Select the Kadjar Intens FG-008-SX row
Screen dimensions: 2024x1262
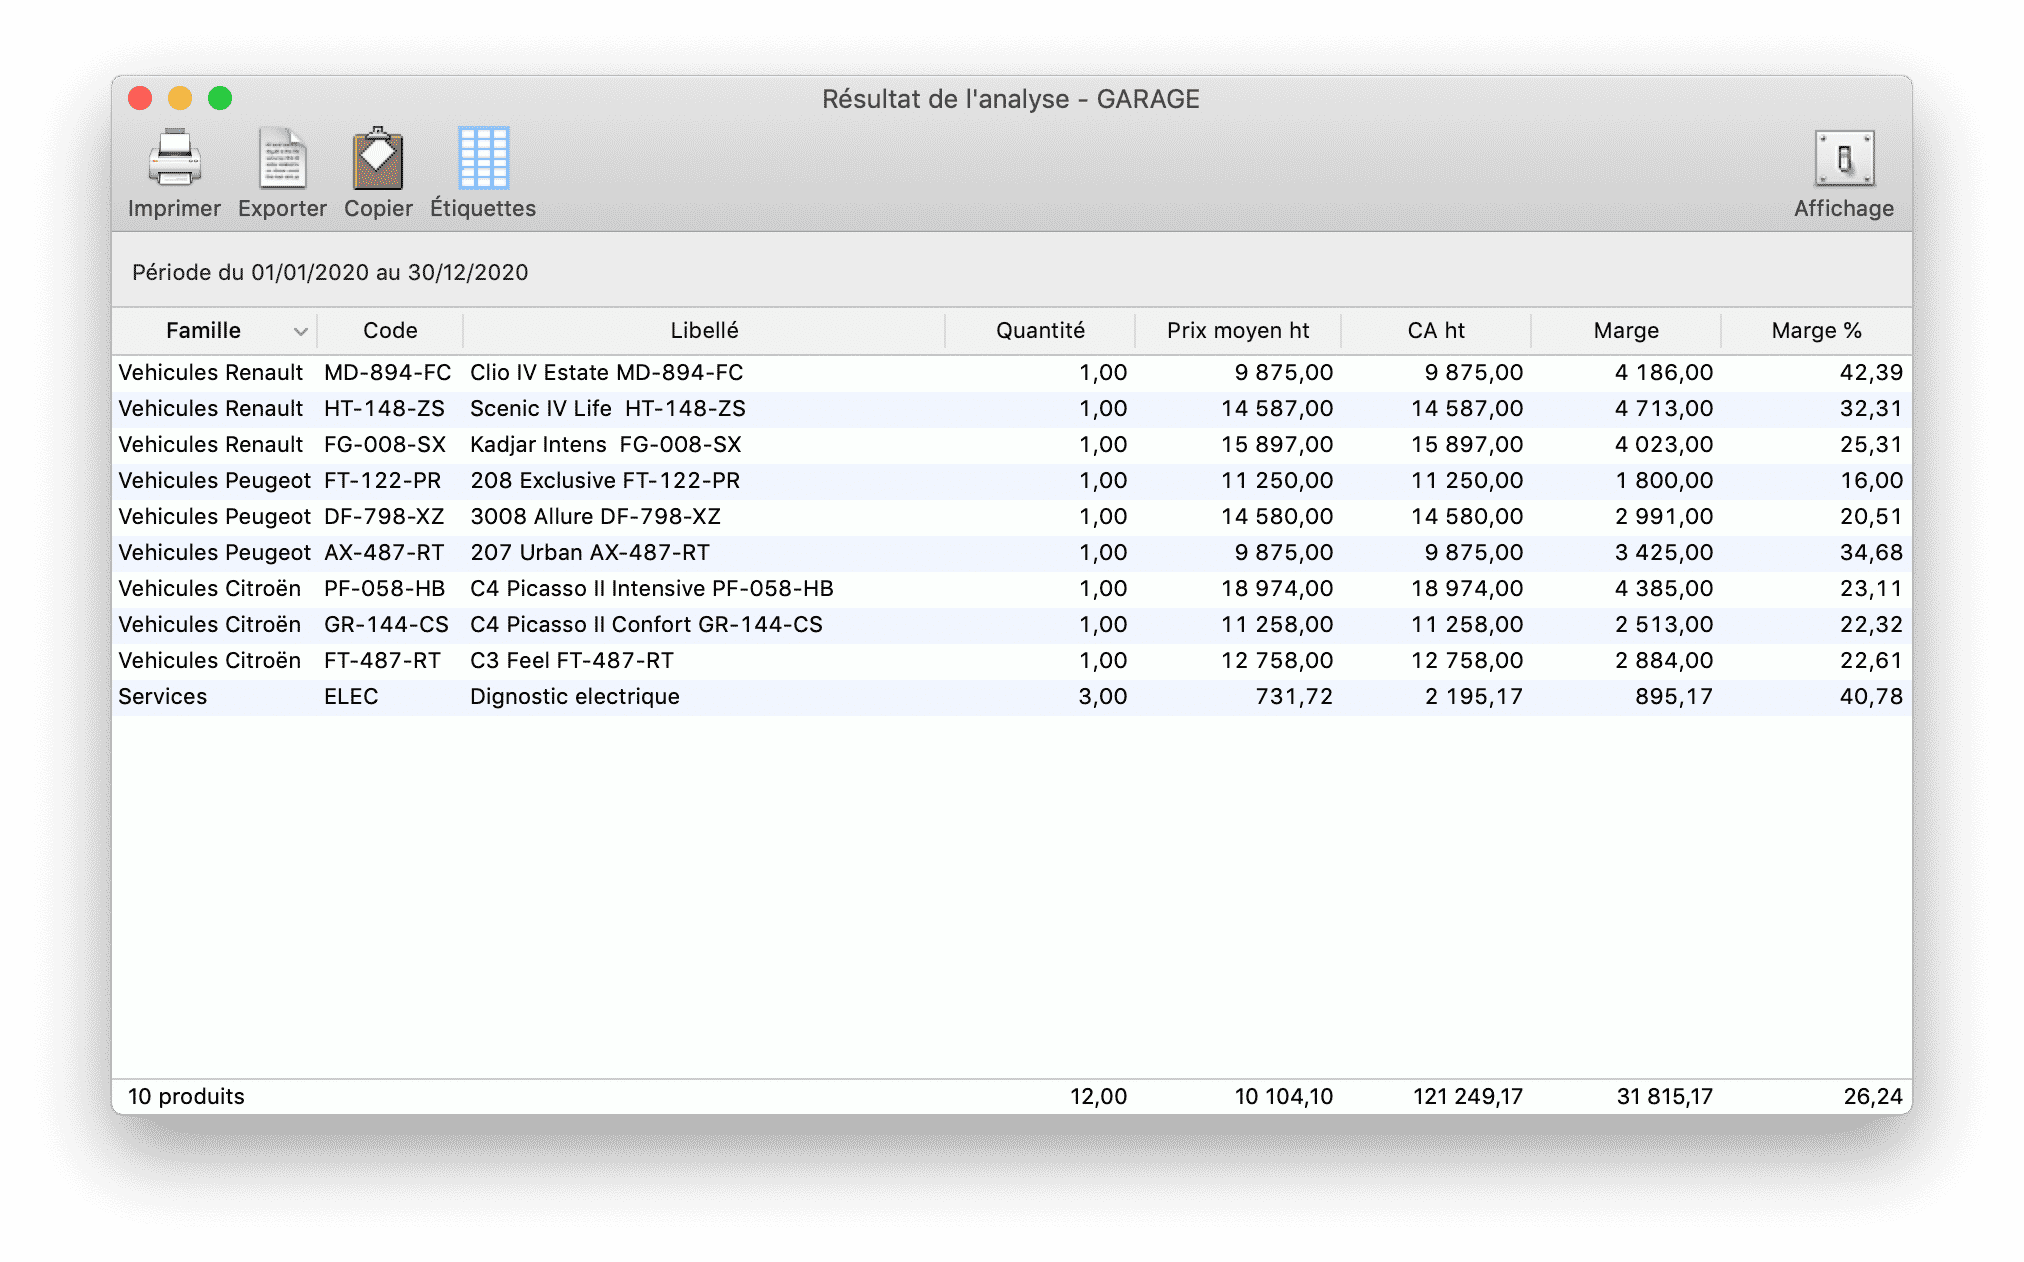(x=1011, y=445)
